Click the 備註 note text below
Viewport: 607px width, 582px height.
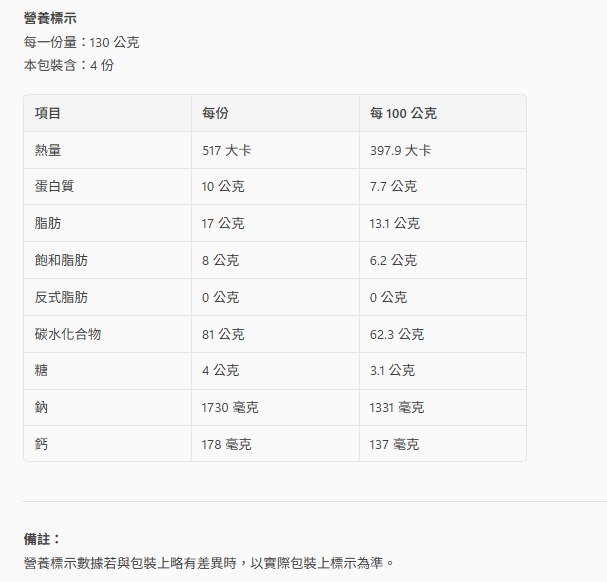[209, 563]
